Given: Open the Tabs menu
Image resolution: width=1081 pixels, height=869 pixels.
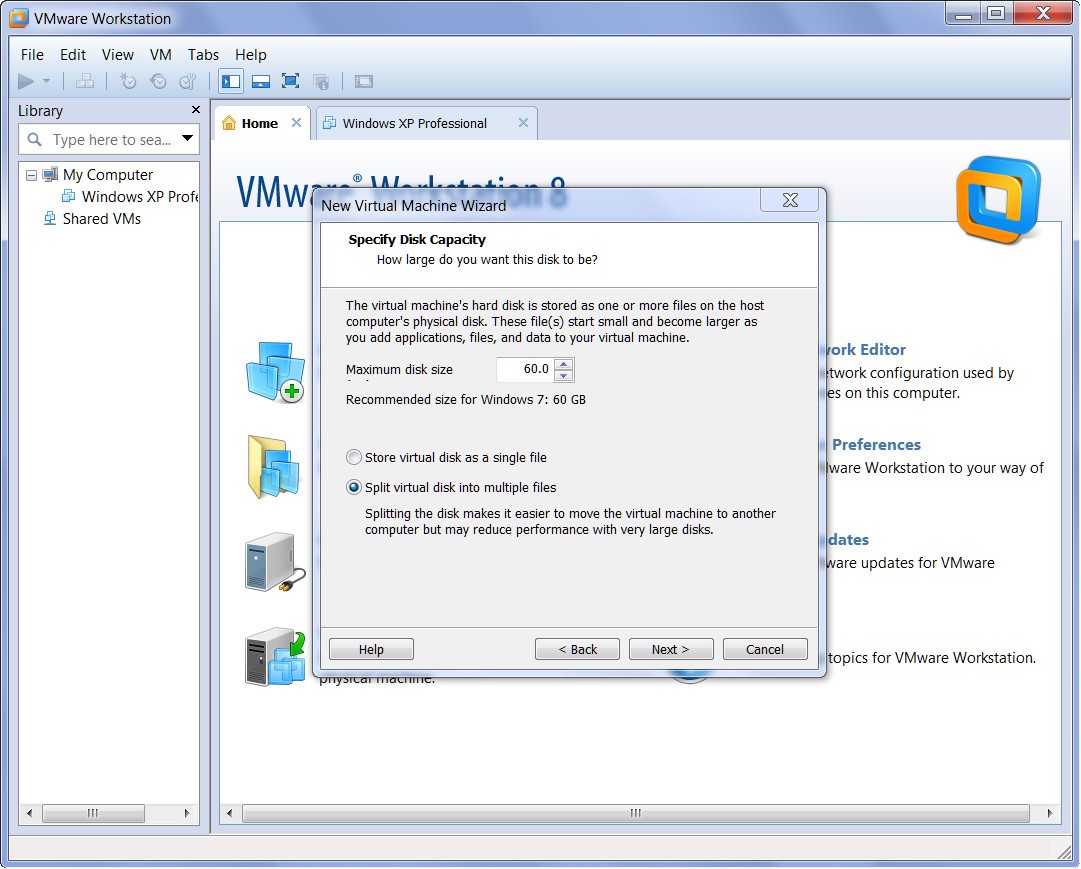Looking at the screenshot, I should [x=203, y=54].
